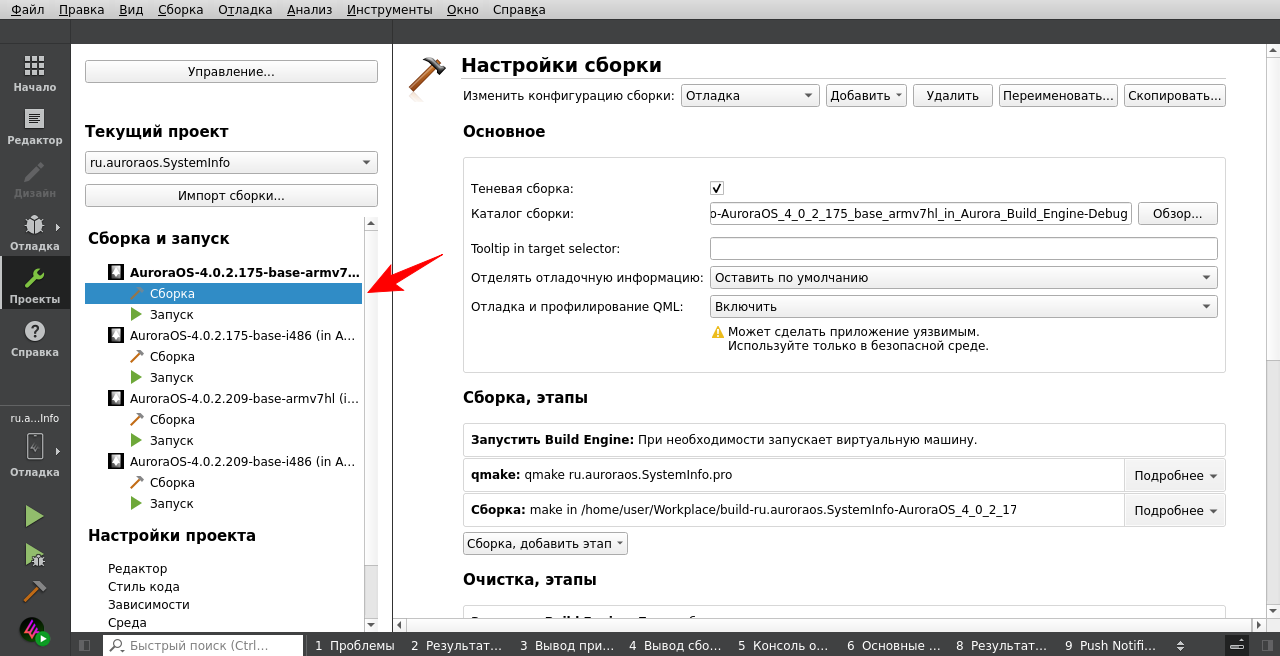Open the Справка mode
1280x656 pixels.
point(35,340)
